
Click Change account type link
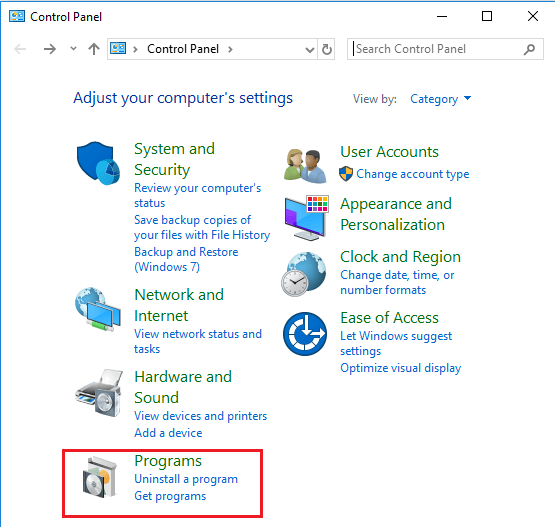coord(413,174)
